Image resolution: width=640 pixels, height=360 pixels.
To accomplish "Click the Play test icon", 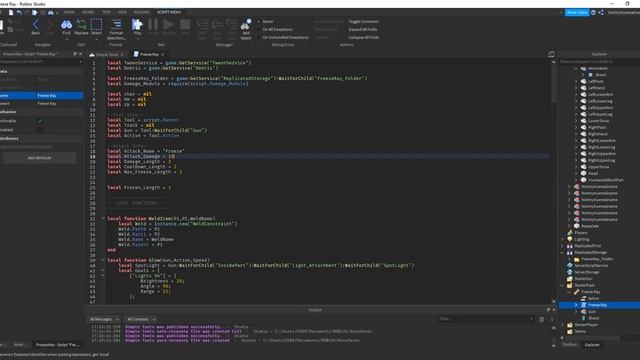I will [137, 24].
